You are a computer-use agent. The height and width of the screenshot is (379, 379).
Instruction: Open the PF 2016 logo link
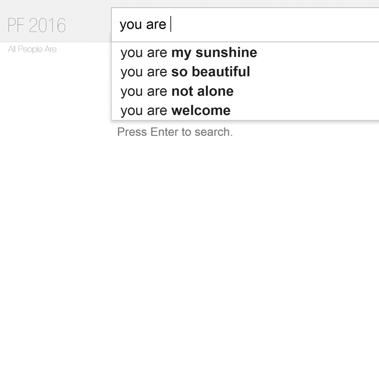point(36,26)
